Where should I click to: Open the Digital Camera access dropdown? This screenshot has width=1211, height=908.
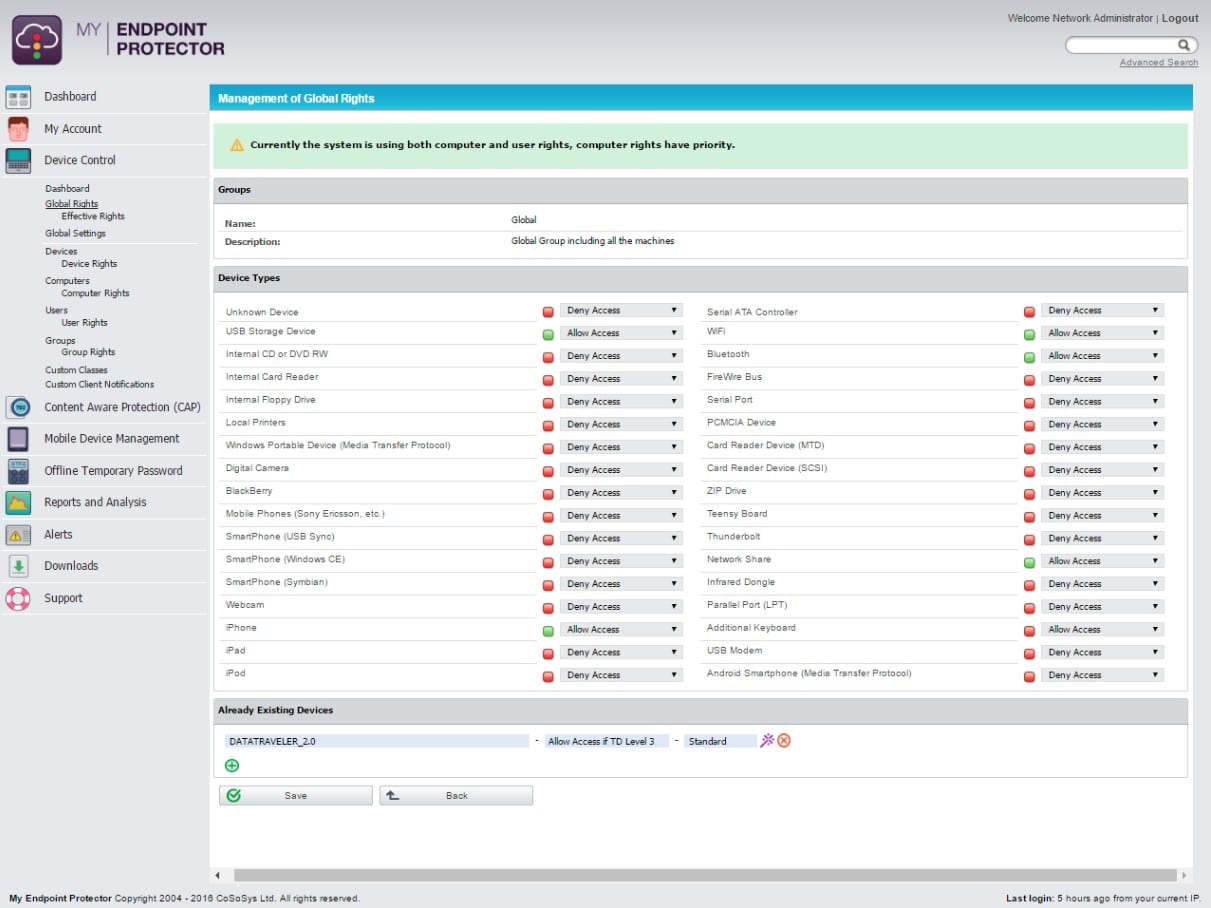621,470
